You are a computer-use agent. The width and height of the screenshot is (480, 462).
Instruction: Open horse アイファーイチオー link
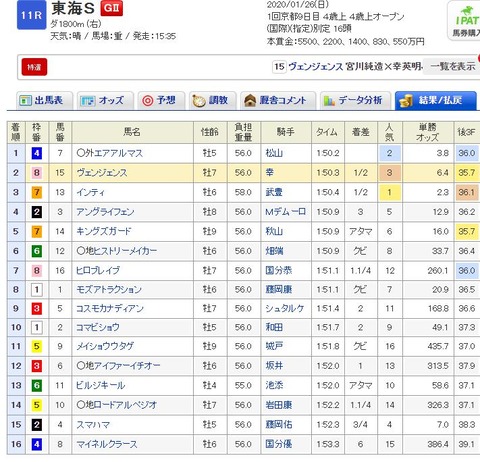(x=127, y=366)
